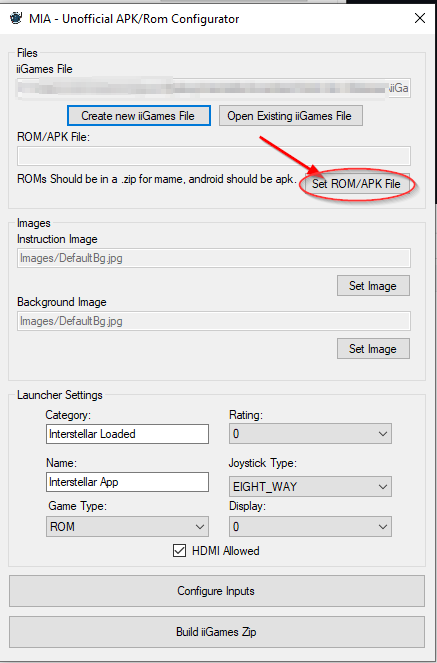Screen dimensions: 437x663
Task: Click the 'Rating:' label
Action: coord(246,415)
